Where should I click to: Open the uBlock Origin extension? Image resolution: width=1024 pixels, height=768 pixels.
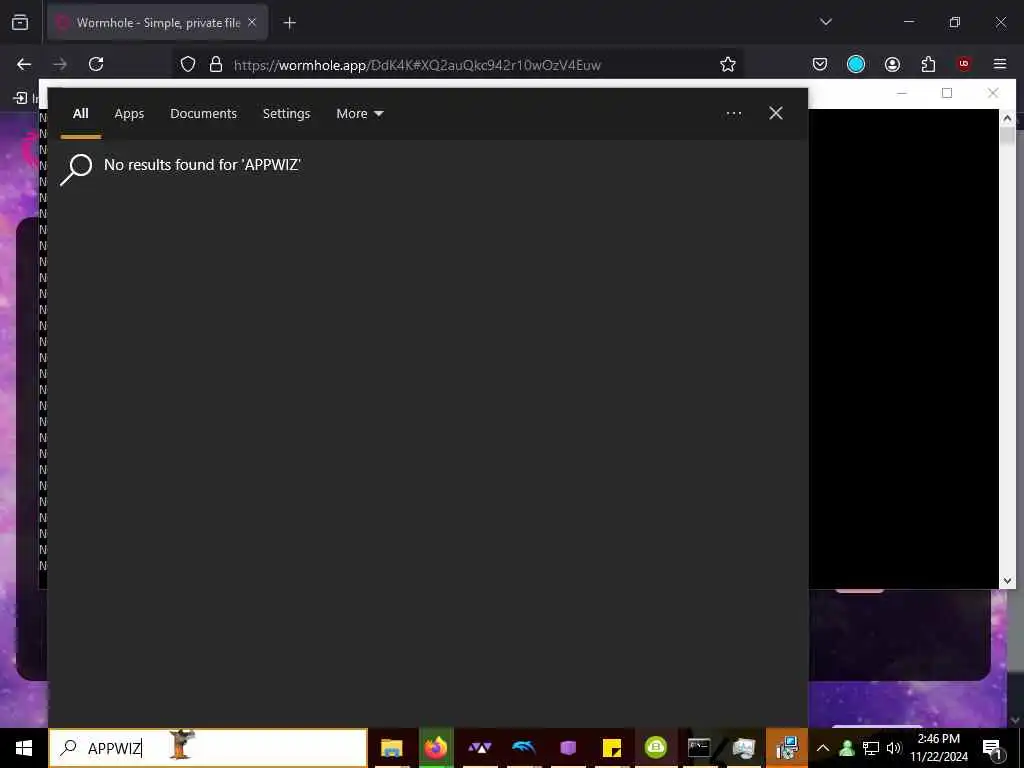(964, 64)
